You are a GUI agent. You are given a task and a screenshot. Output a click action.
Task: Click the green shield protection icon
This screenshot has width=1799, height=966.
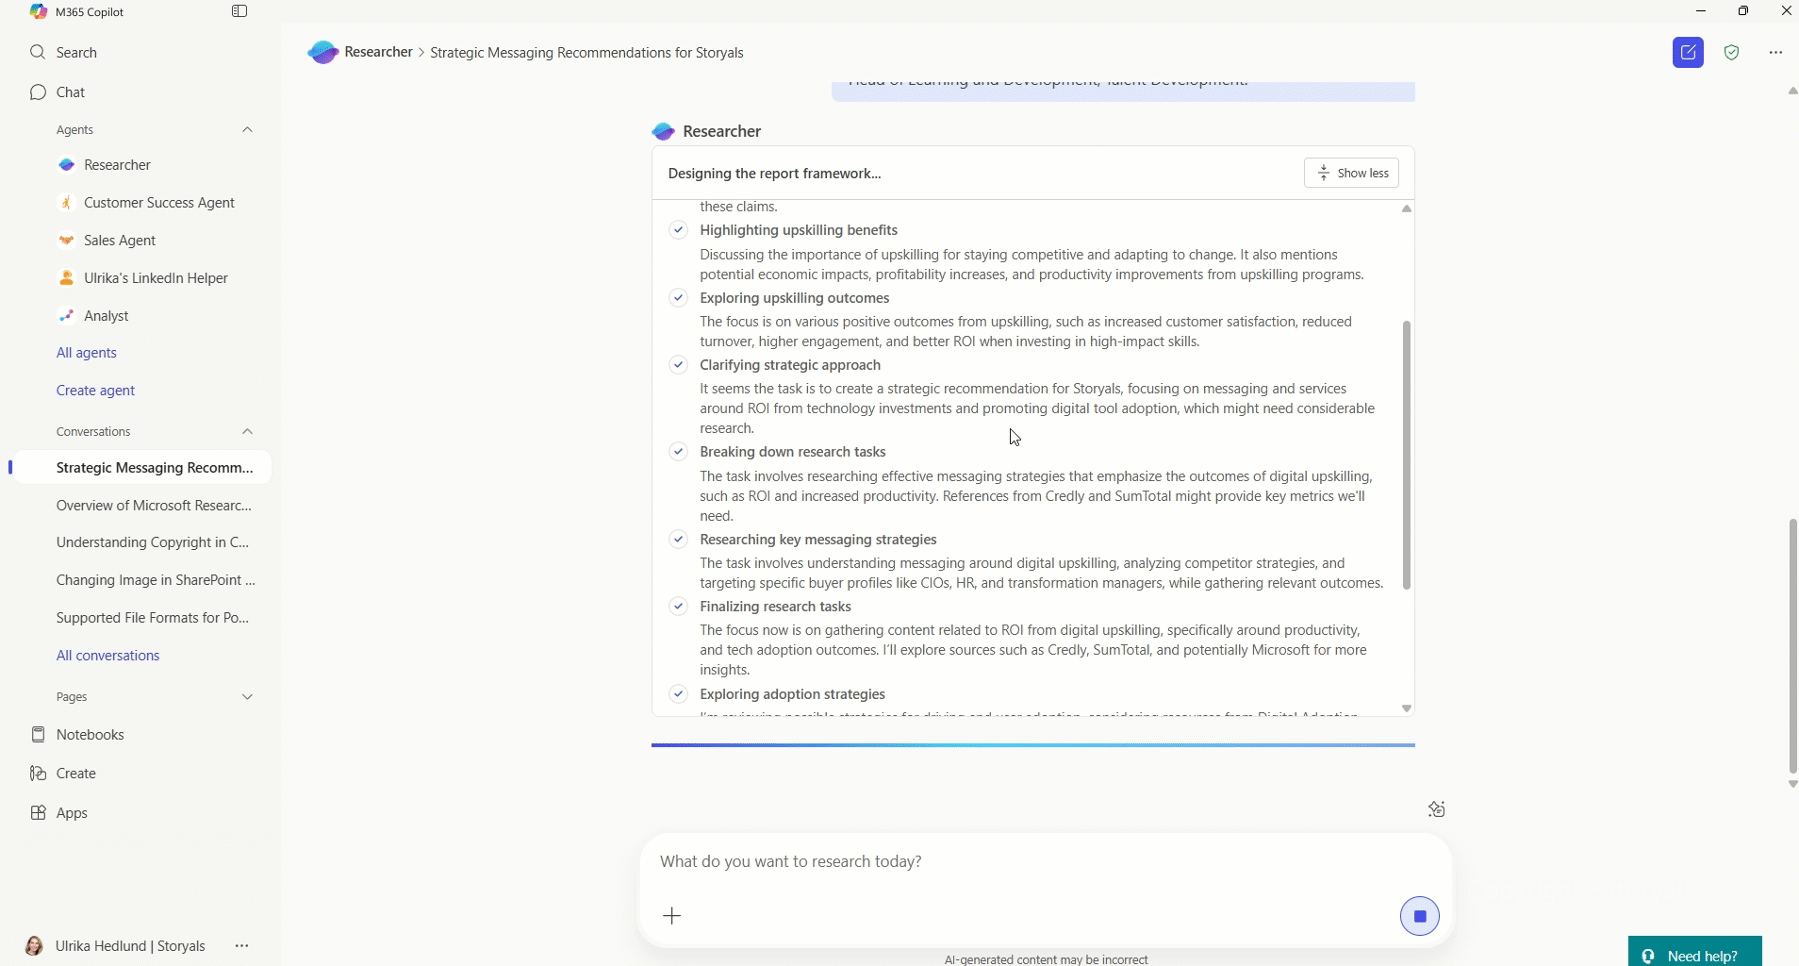[1732, 53]
